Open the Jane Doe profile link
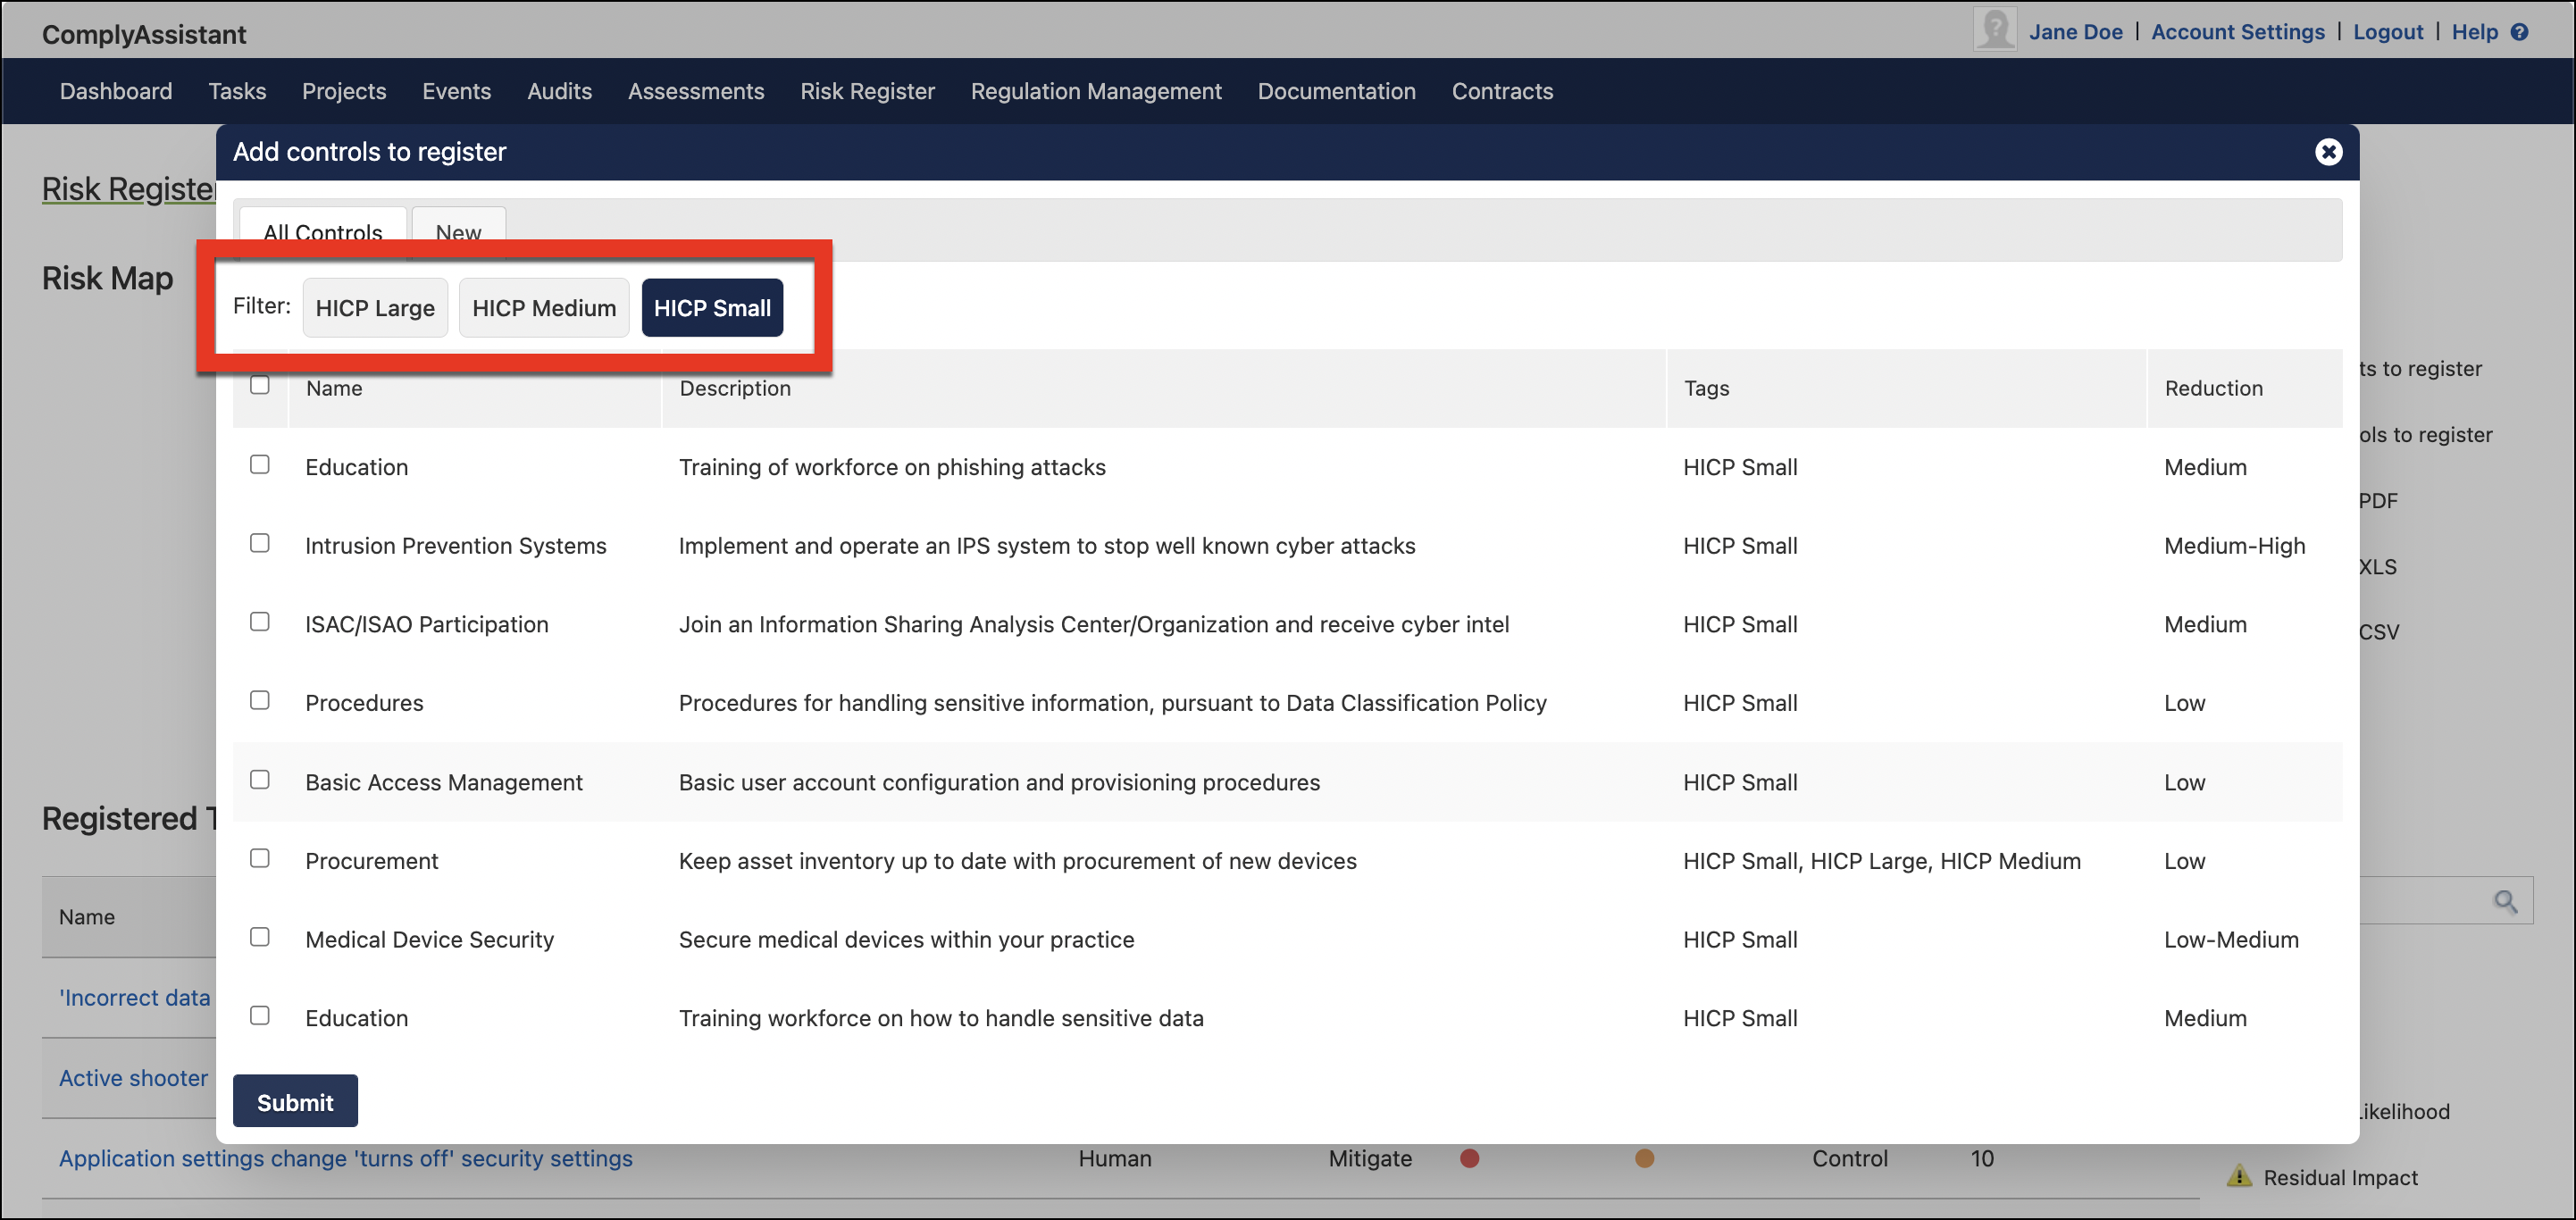Viewport: 2576px width, 1220px height. point(2076,32)
